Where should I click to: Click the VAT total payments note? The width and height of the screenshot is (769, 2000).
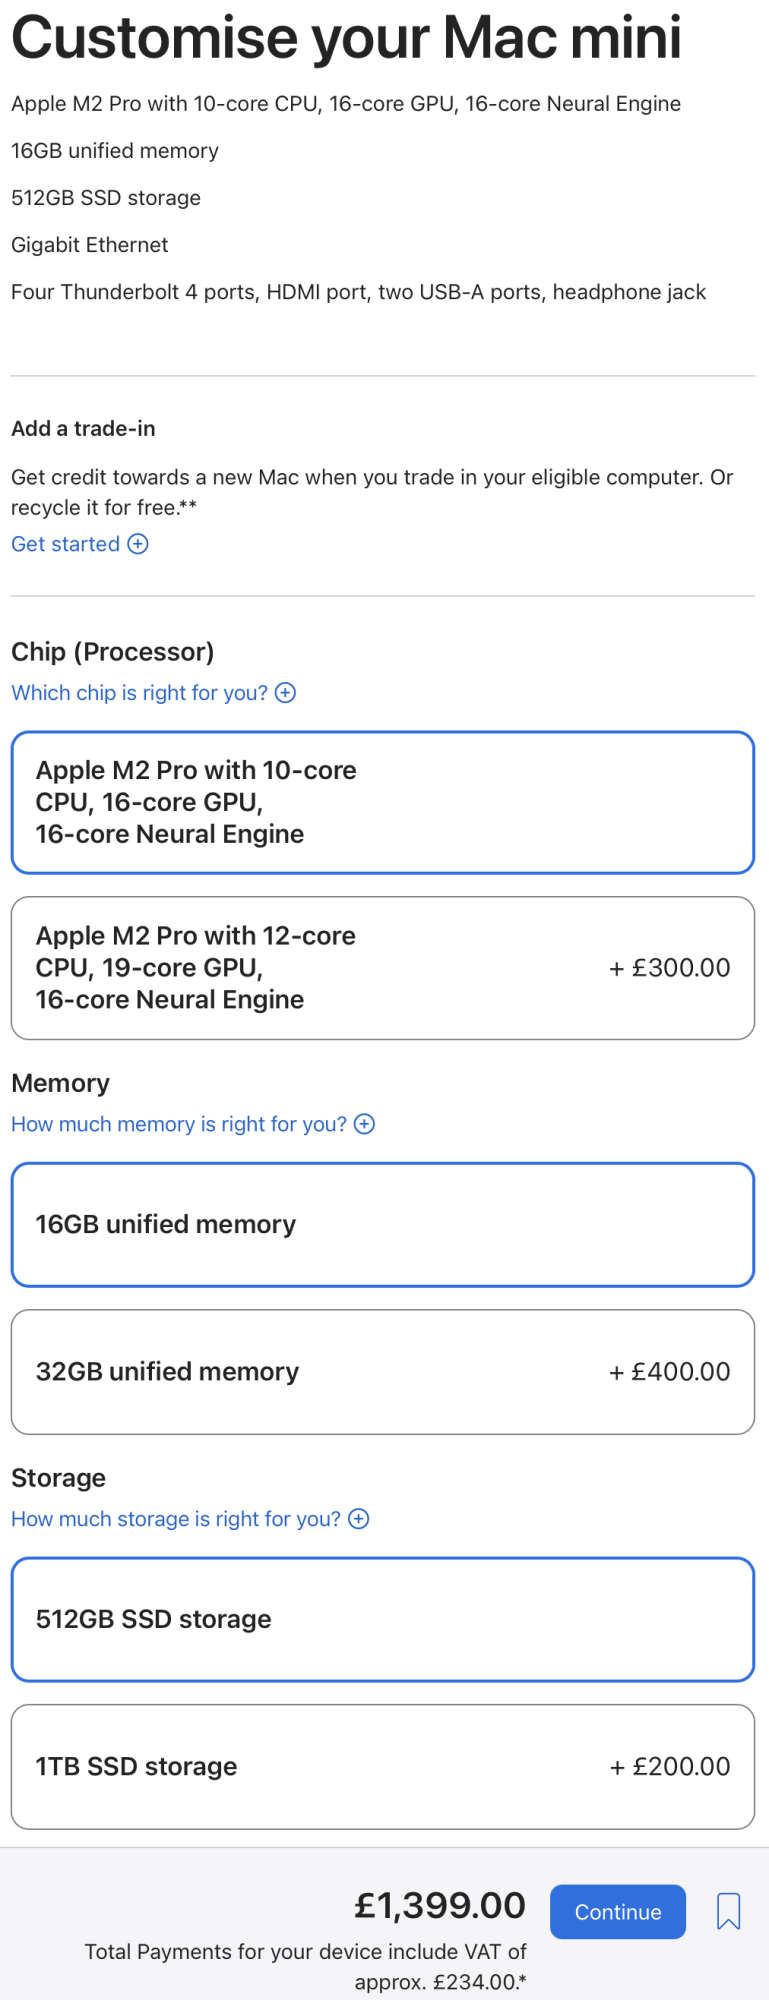click(x=306, y=1966)
